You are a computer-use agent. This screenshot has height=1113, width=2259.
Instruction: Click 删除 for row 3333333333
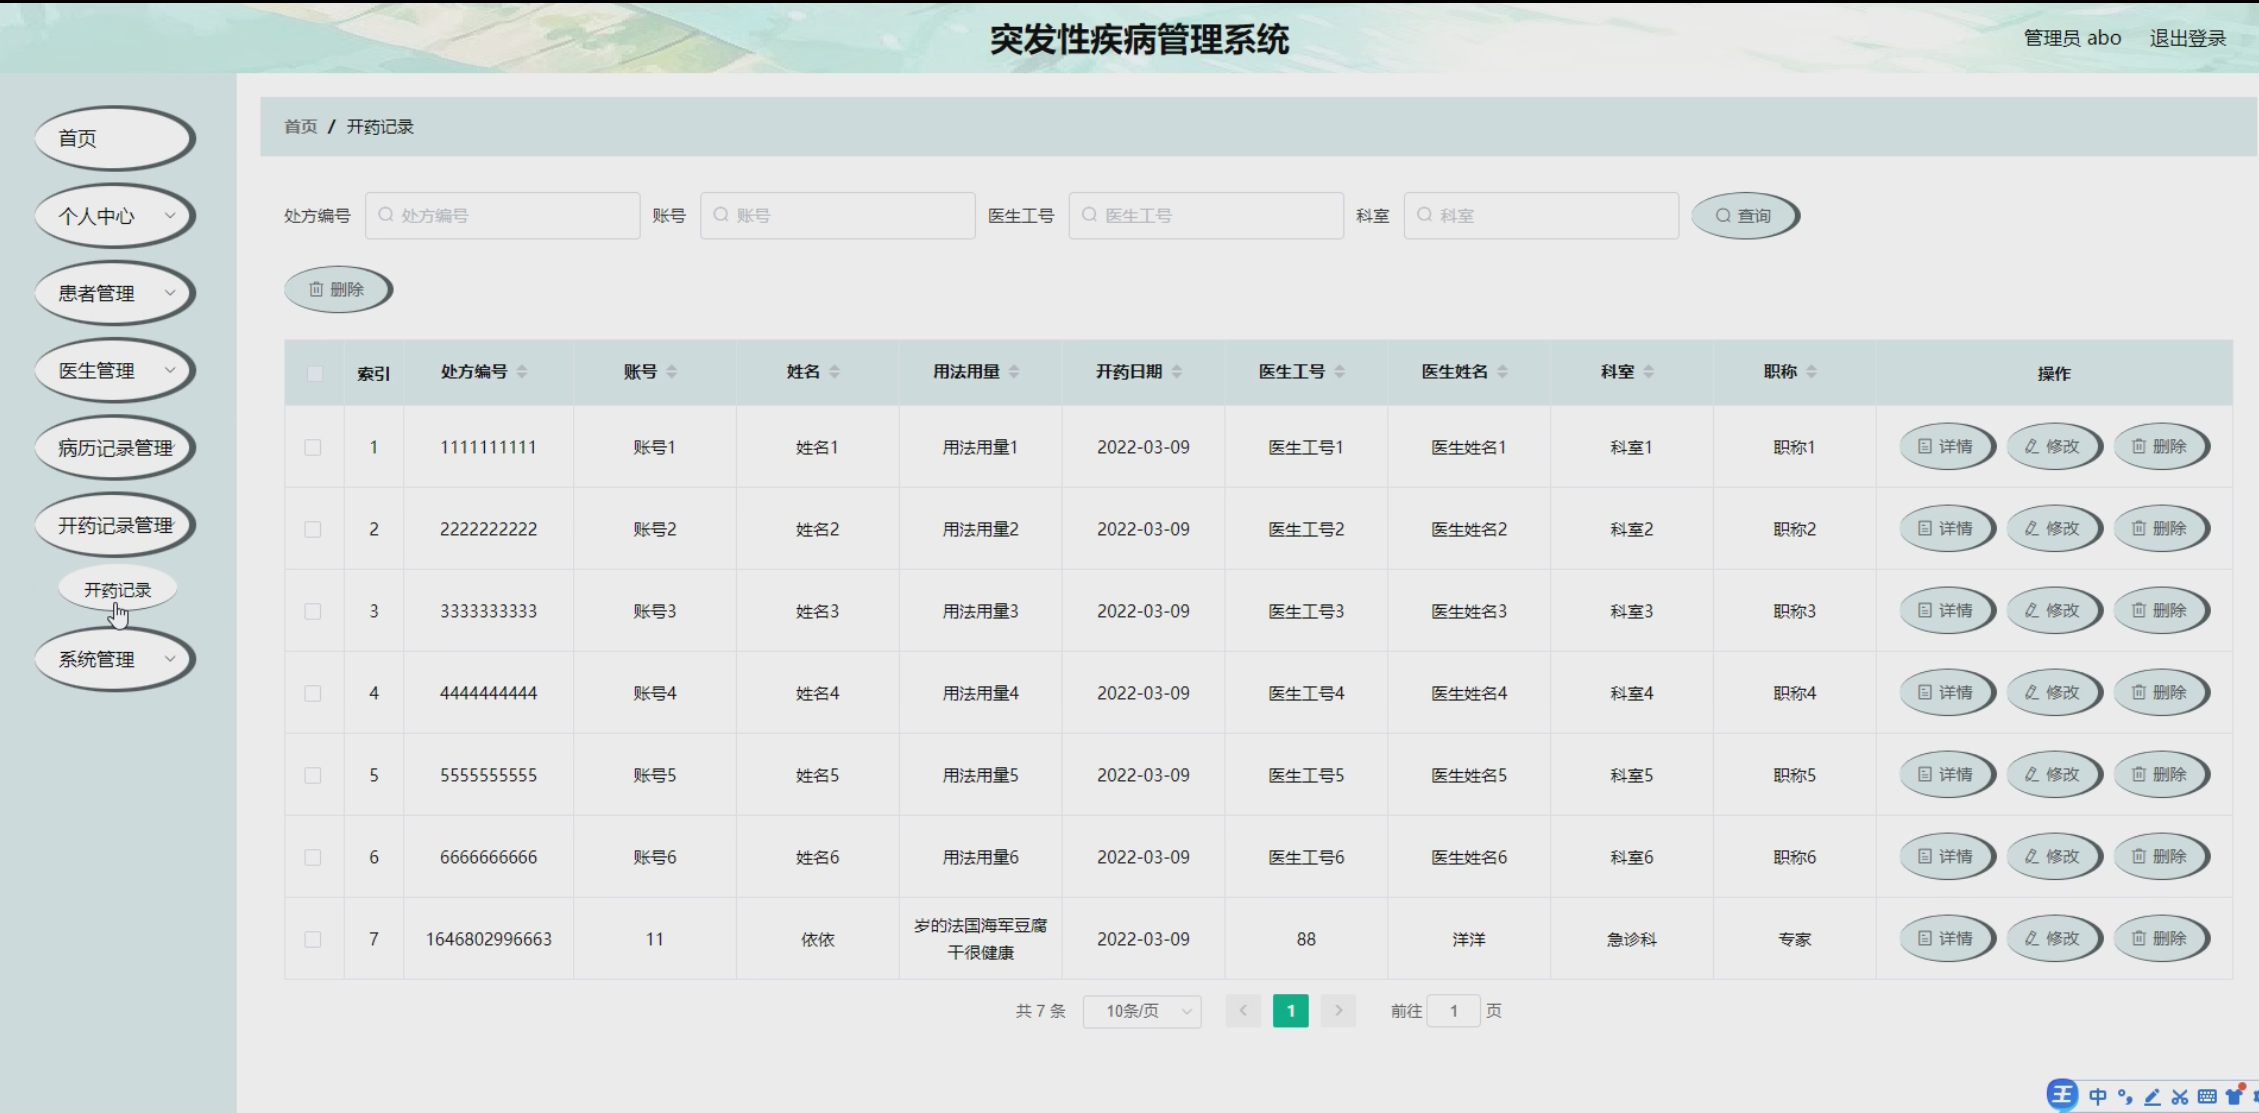(x=2160, y=611)
